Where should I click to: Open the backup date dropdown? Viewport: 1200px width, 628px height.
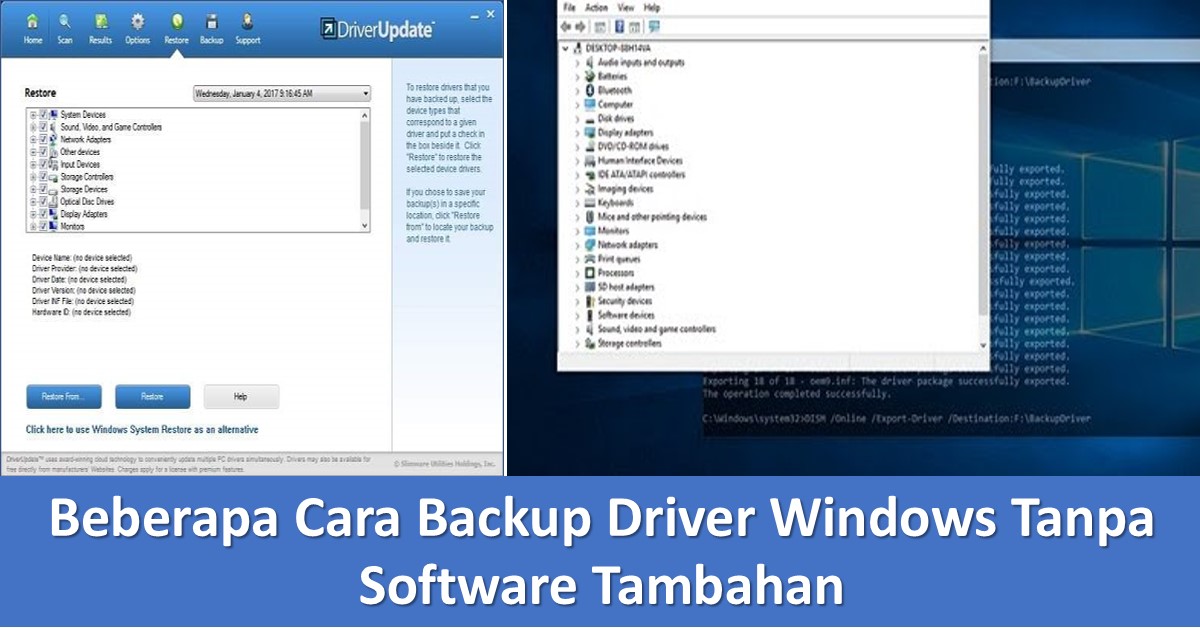(281, 93)
